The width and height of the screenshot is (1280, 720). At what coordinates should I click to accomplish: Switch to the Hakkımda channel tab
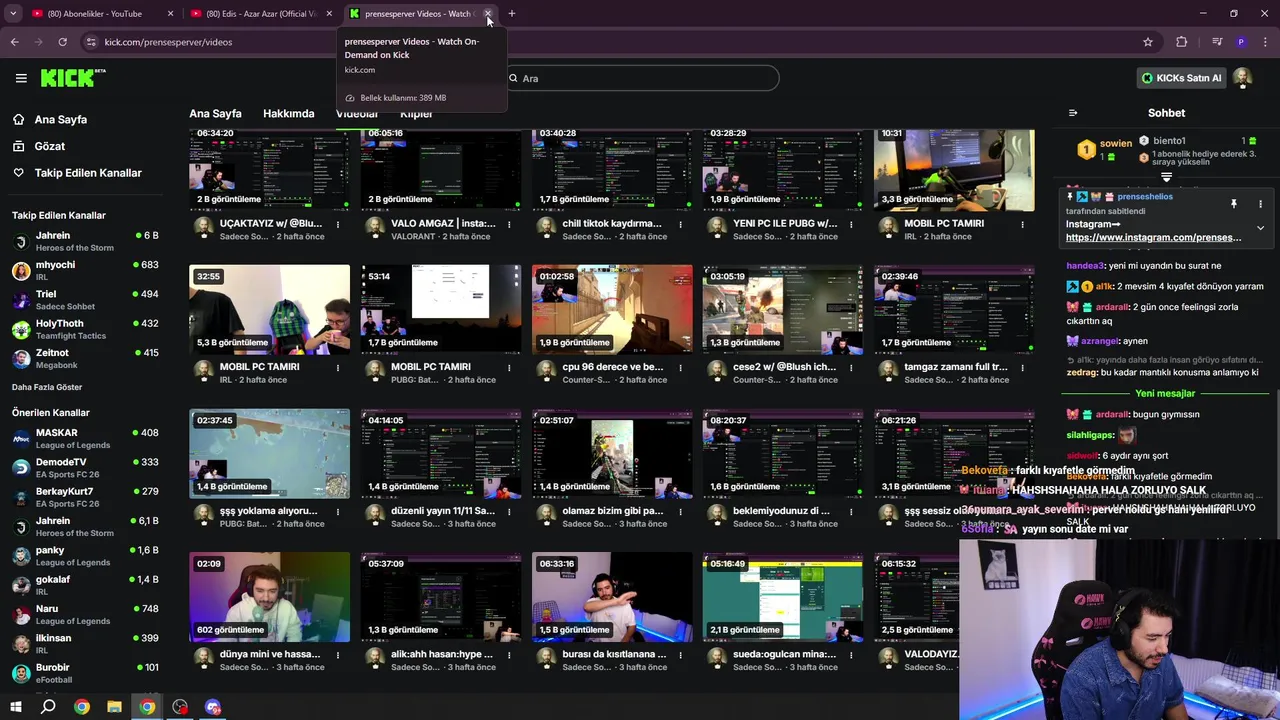click(x=289, y=113)
